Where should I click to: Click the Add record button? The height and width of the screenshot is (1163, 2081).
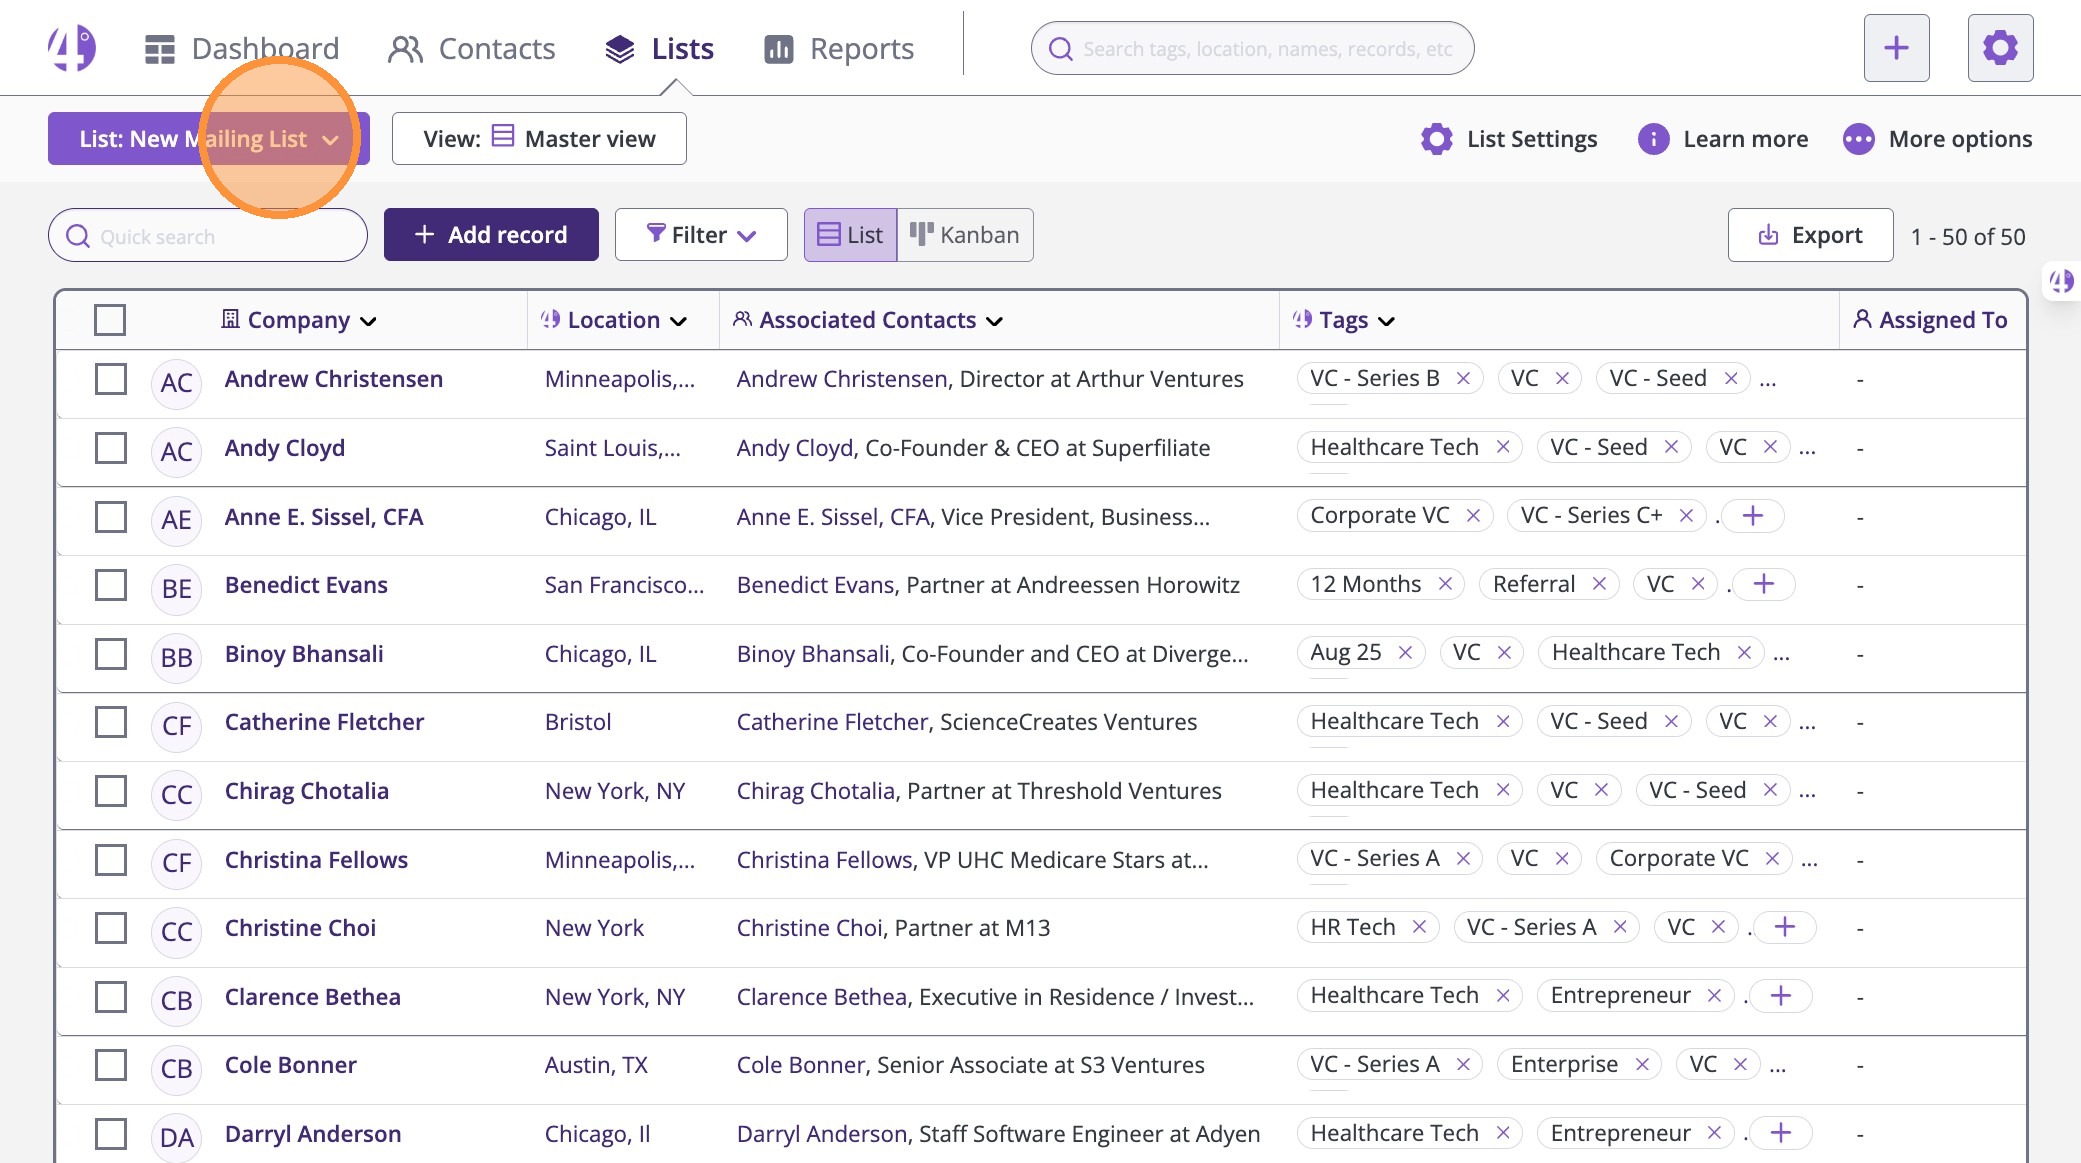coord(491,235)
